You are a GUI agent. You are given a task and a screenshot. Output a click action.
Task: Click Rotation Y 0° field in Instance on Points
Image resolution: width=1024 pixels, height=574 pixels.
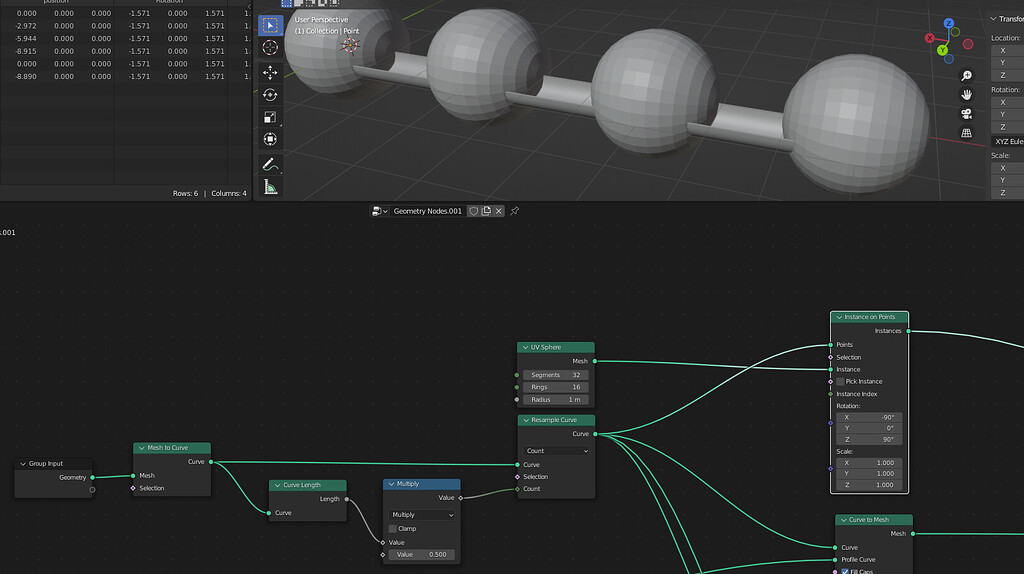[x=869, y=428]
